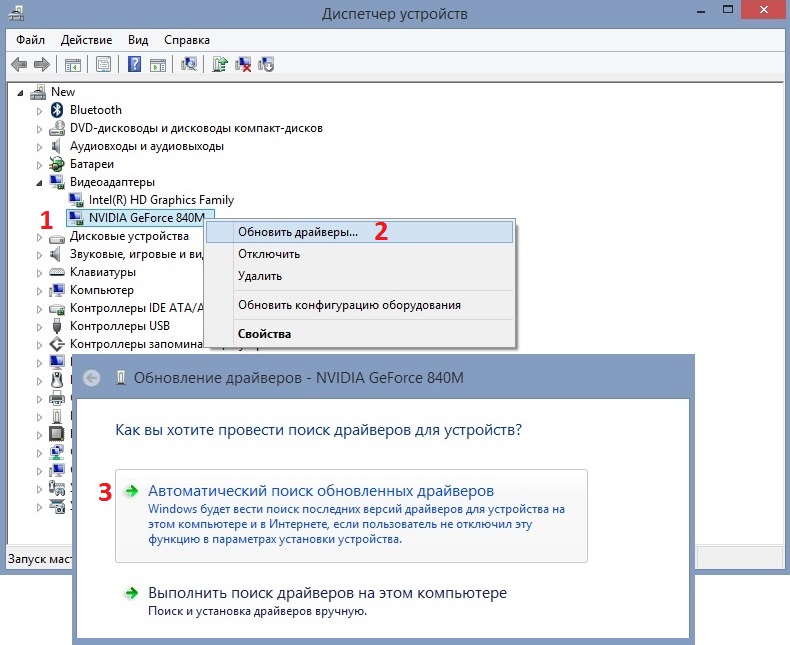Click the imaging devices camera icon
The width and height of the screenshot is (790, 645).
tap(57, 506)
